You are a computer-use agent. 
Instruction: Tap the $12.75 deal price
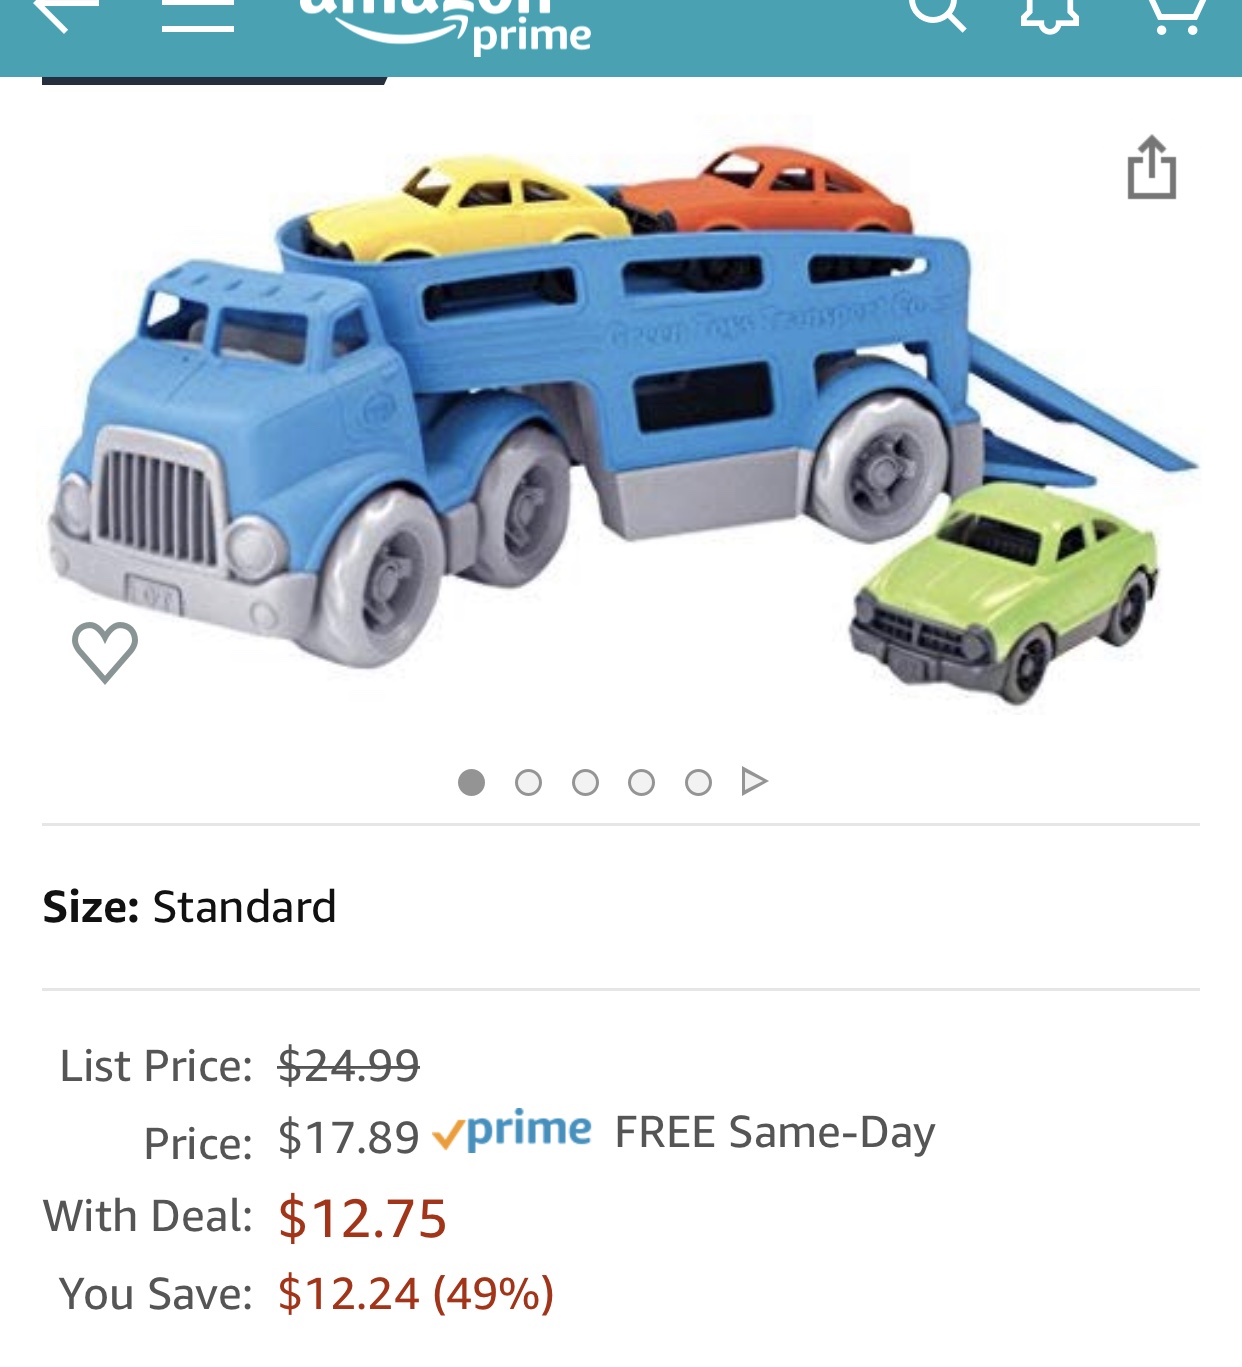click(x=362, y=1218)
